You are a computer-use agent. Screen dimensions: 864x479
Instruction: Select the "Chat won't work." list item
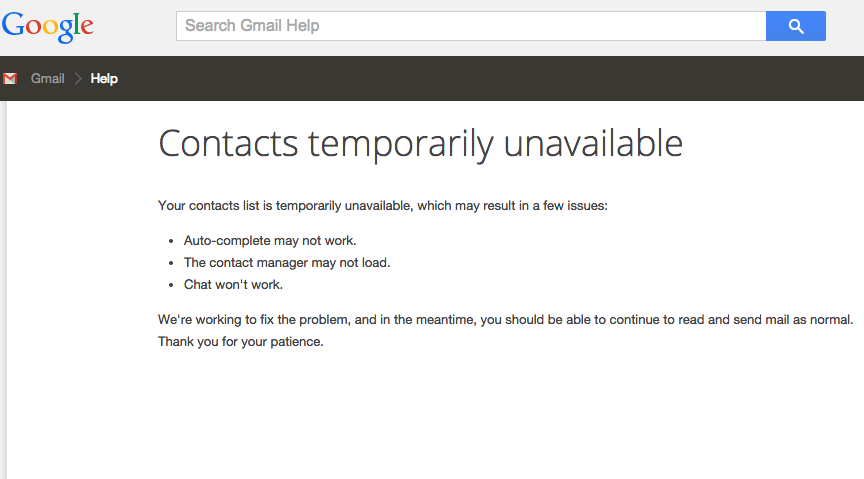pyautogui.click(x=233, y=285)
